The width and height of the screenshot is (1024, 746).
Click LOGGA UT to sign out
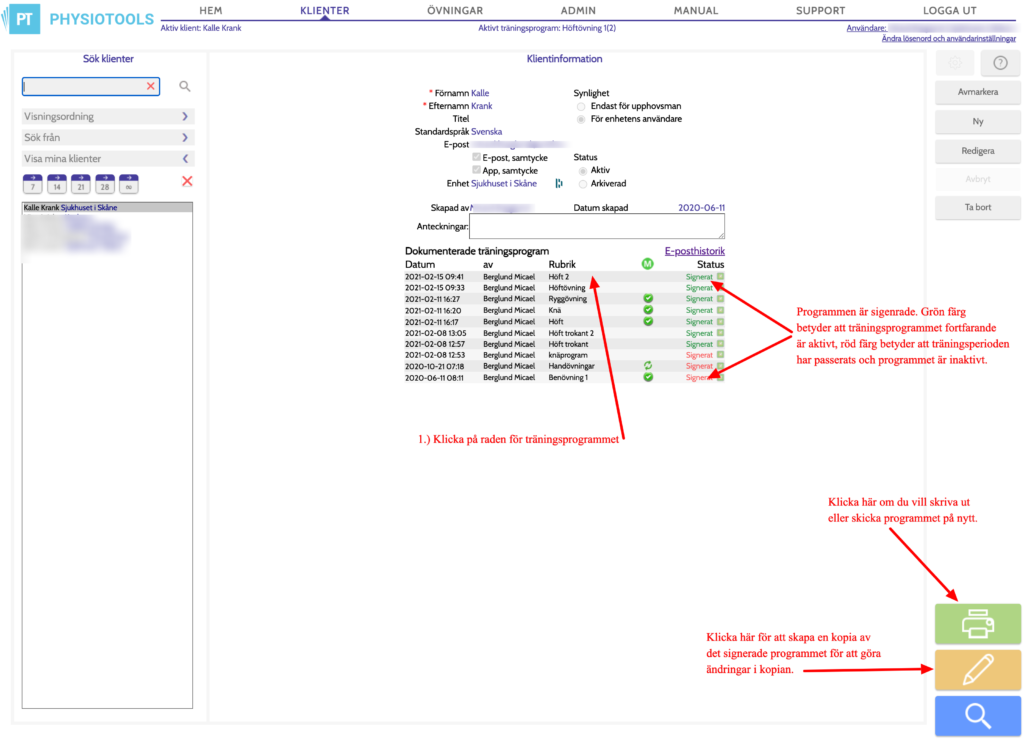pyautogui.click(x=950, y=10)
